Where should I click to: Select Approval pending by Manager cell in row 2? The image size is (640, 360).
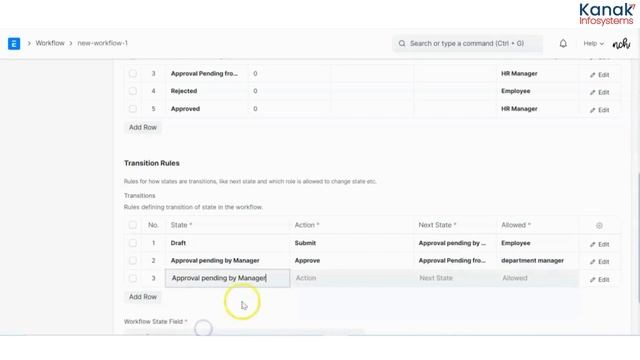tap(228, 260)
